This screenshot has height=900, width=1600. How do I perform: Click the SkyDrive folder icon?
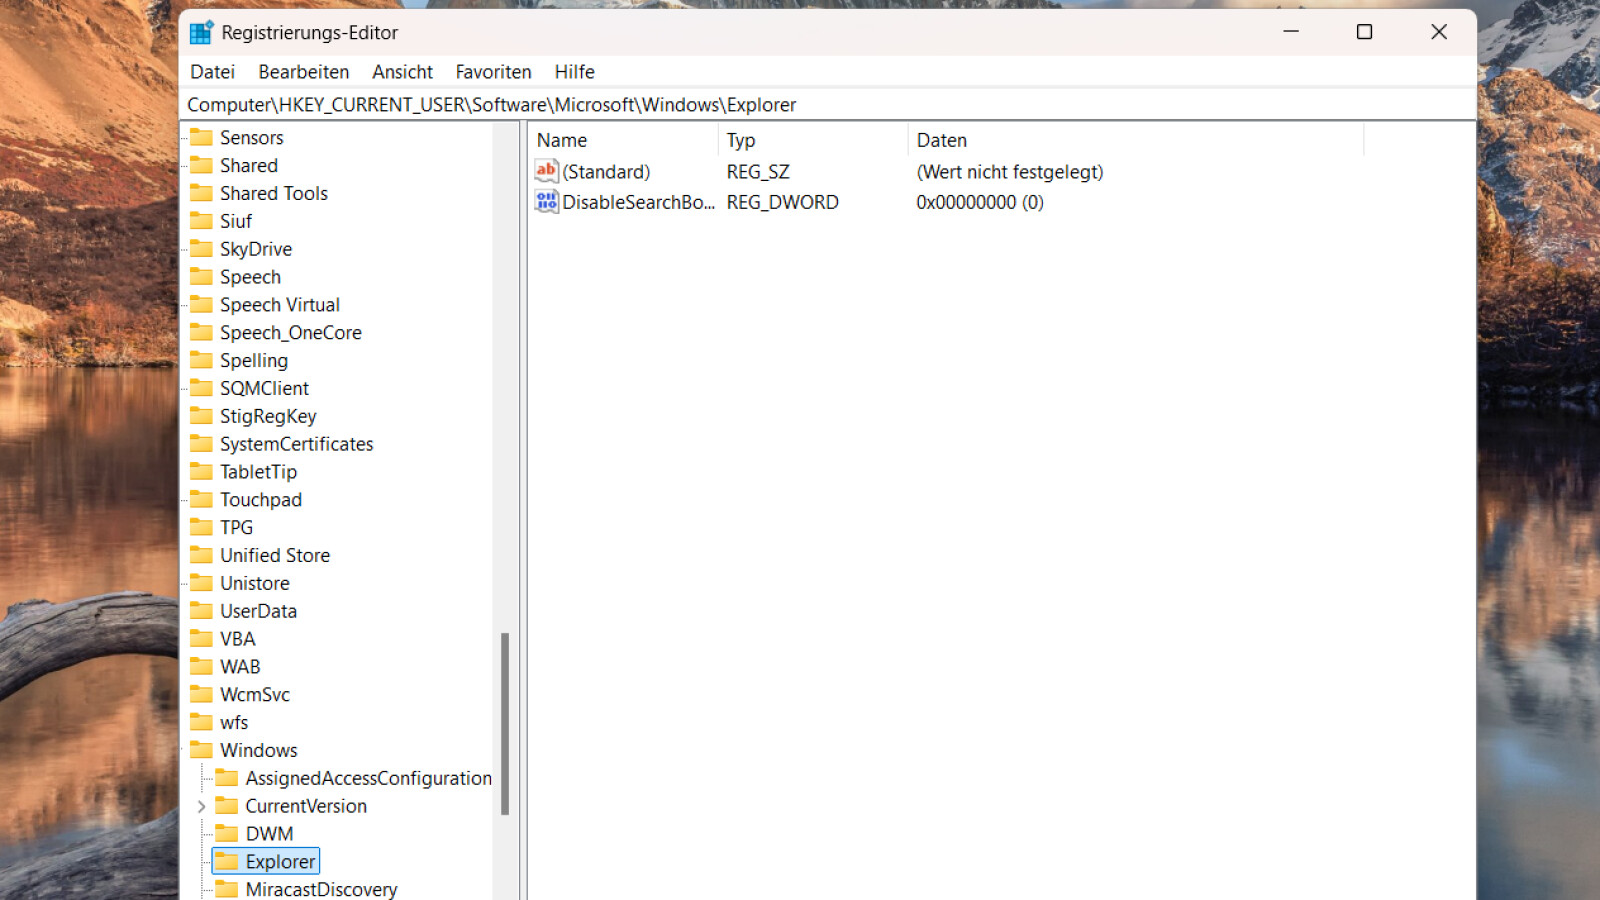point(202,249)
